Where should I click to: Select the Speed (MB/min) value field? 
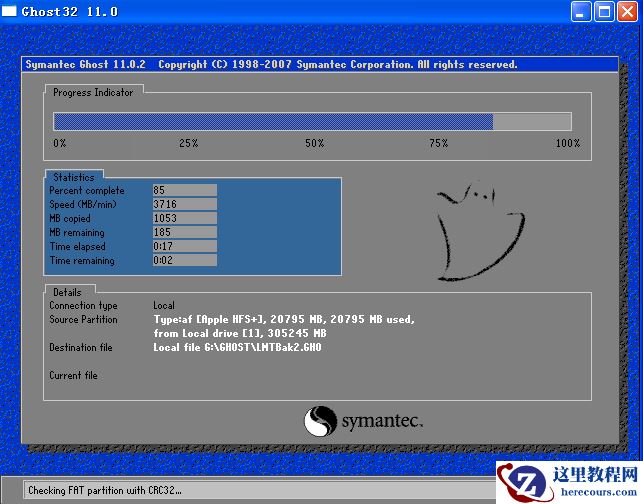183,204
